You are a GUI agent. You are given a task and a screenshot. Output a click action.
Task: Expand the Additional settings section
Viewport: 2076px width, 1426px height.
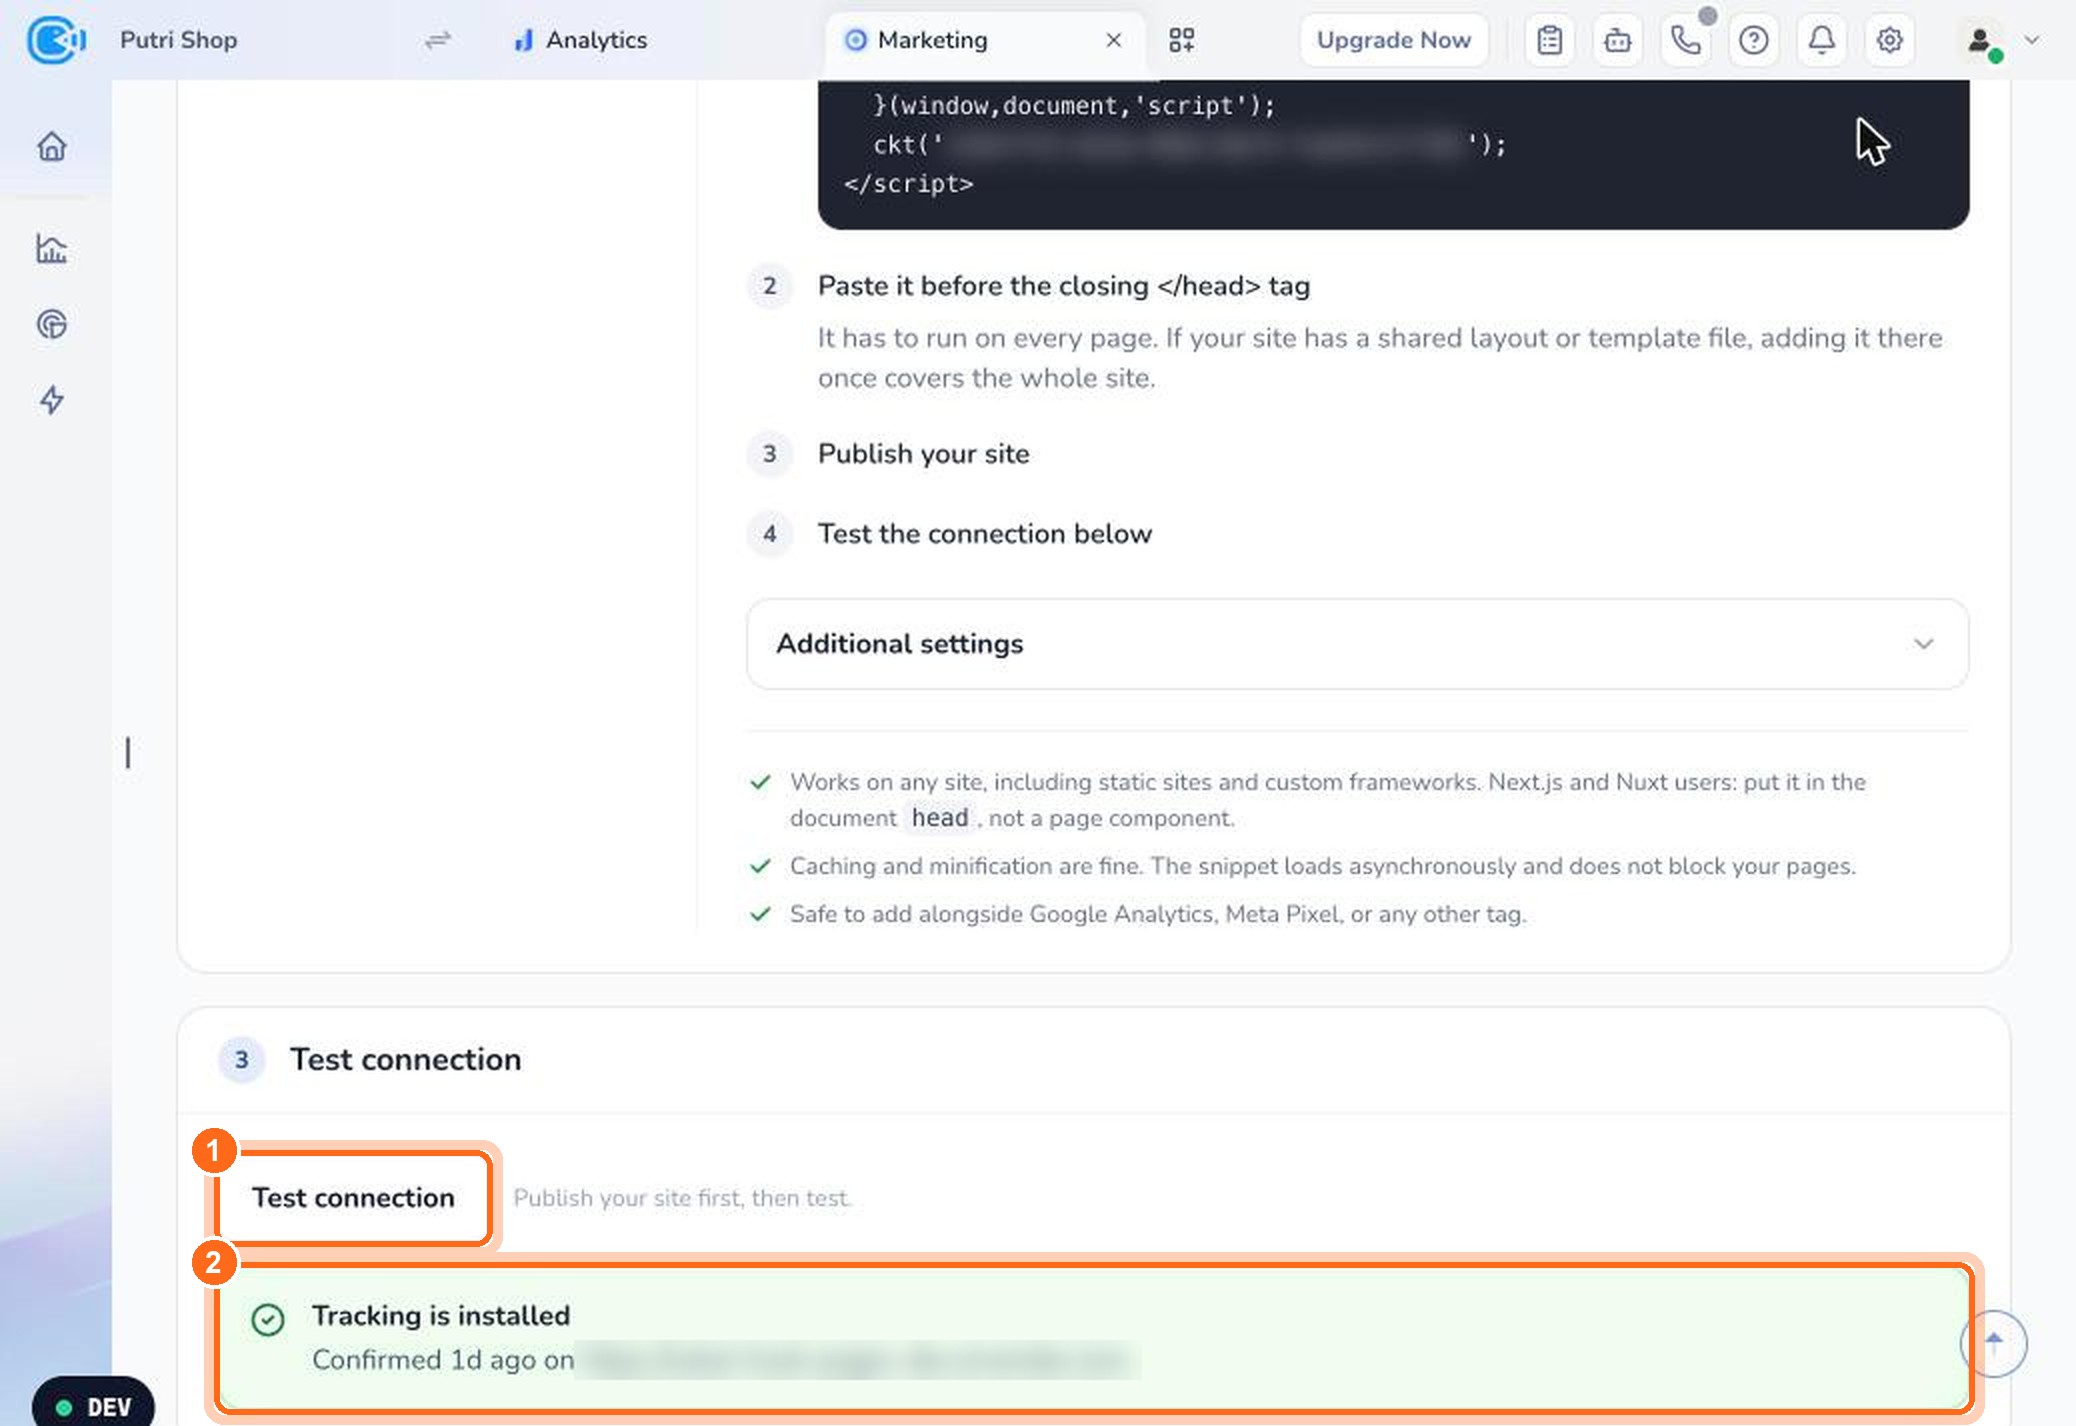(1358, 644)
